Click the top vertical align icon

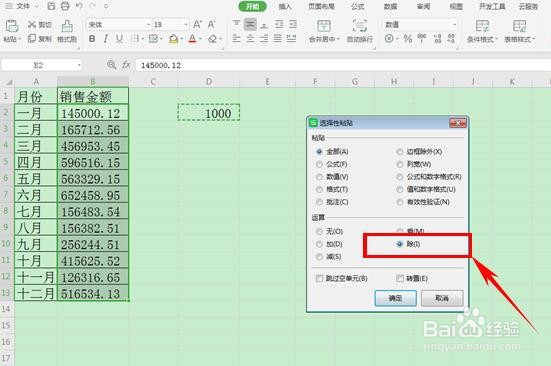tap(236, 24)
